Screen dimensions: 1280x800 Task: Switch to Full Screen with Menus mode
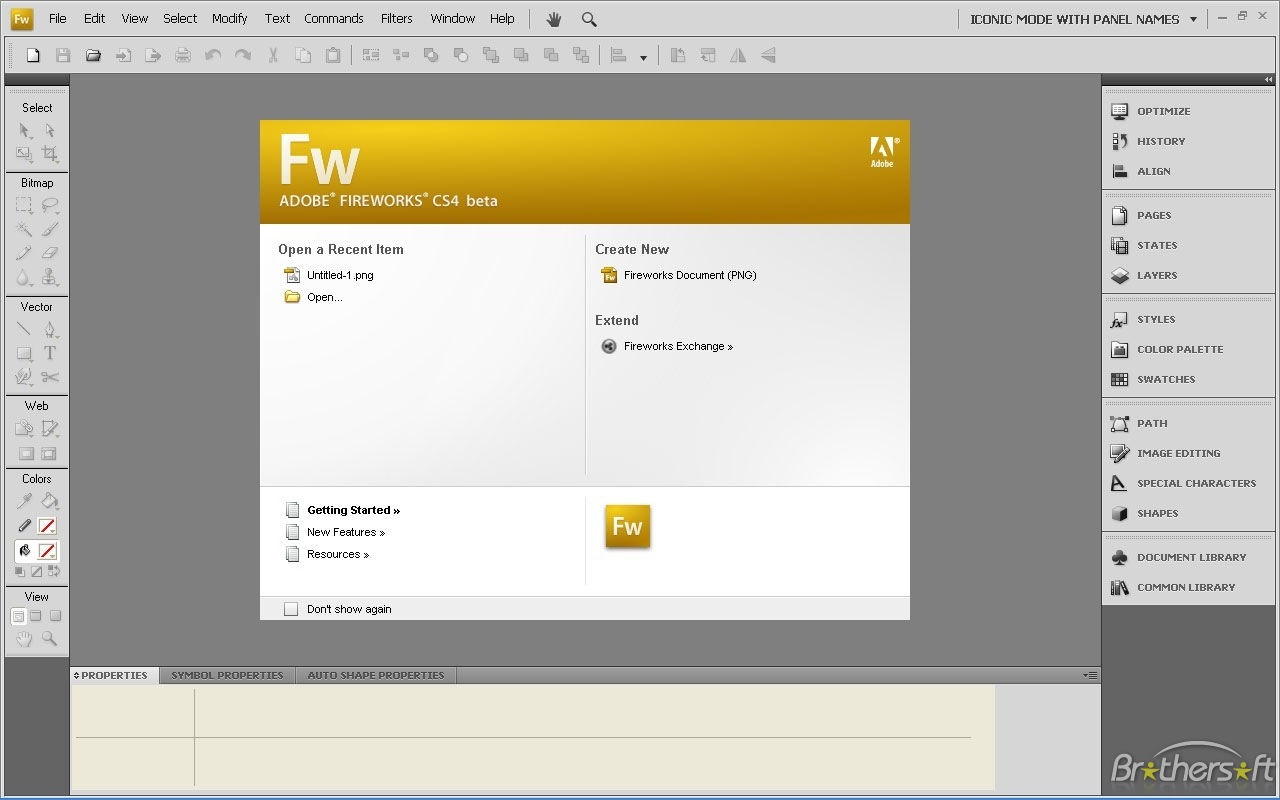36,616
